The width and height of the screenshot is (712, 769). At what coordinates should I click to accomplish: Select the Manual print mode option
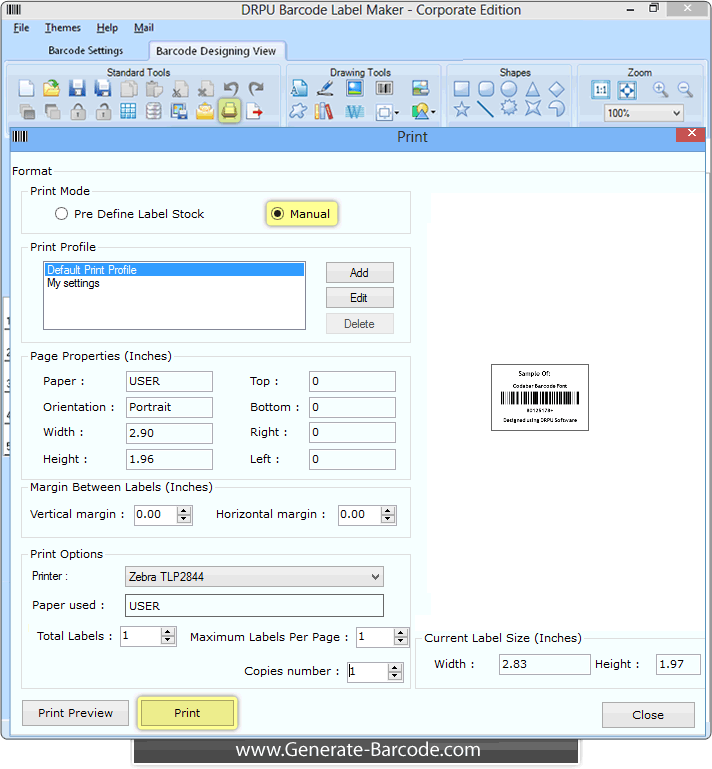click(278, 214)
